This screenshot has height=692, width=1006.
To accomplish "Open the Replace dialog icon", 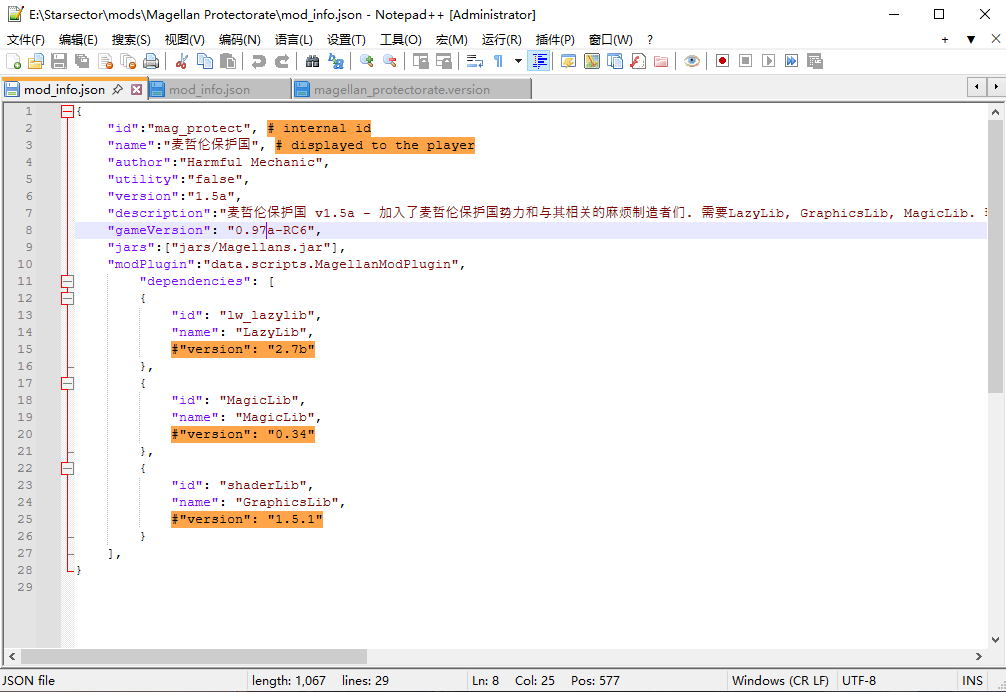I will (336, 61).
